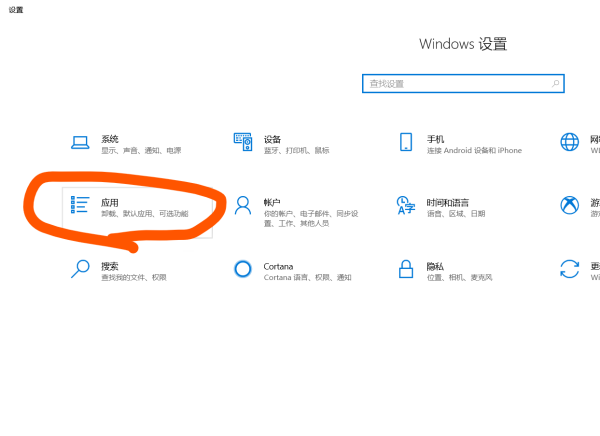Open the 时间和语言 clock-letter icon
This screenshot has height=436, width=600.
pos(406,205)
